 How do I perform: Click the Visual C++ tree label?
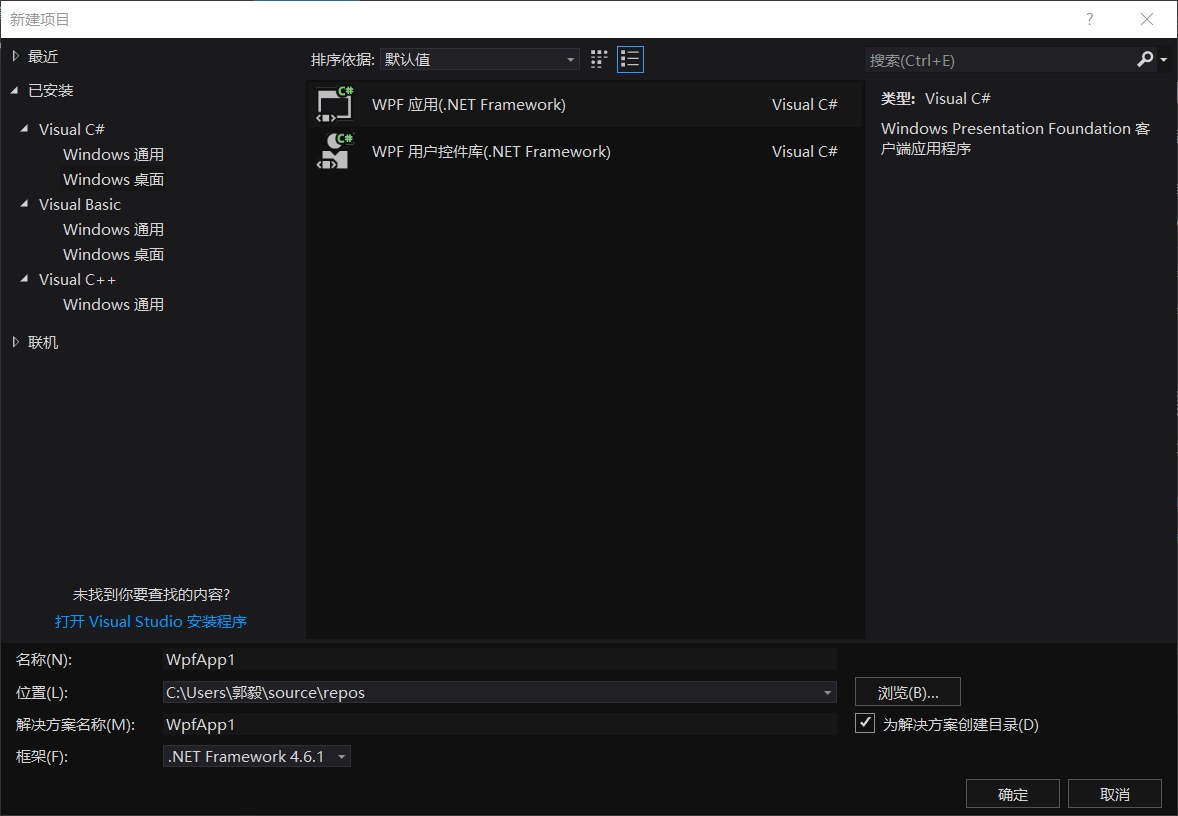pyautogui.click(x=77, y=280)
